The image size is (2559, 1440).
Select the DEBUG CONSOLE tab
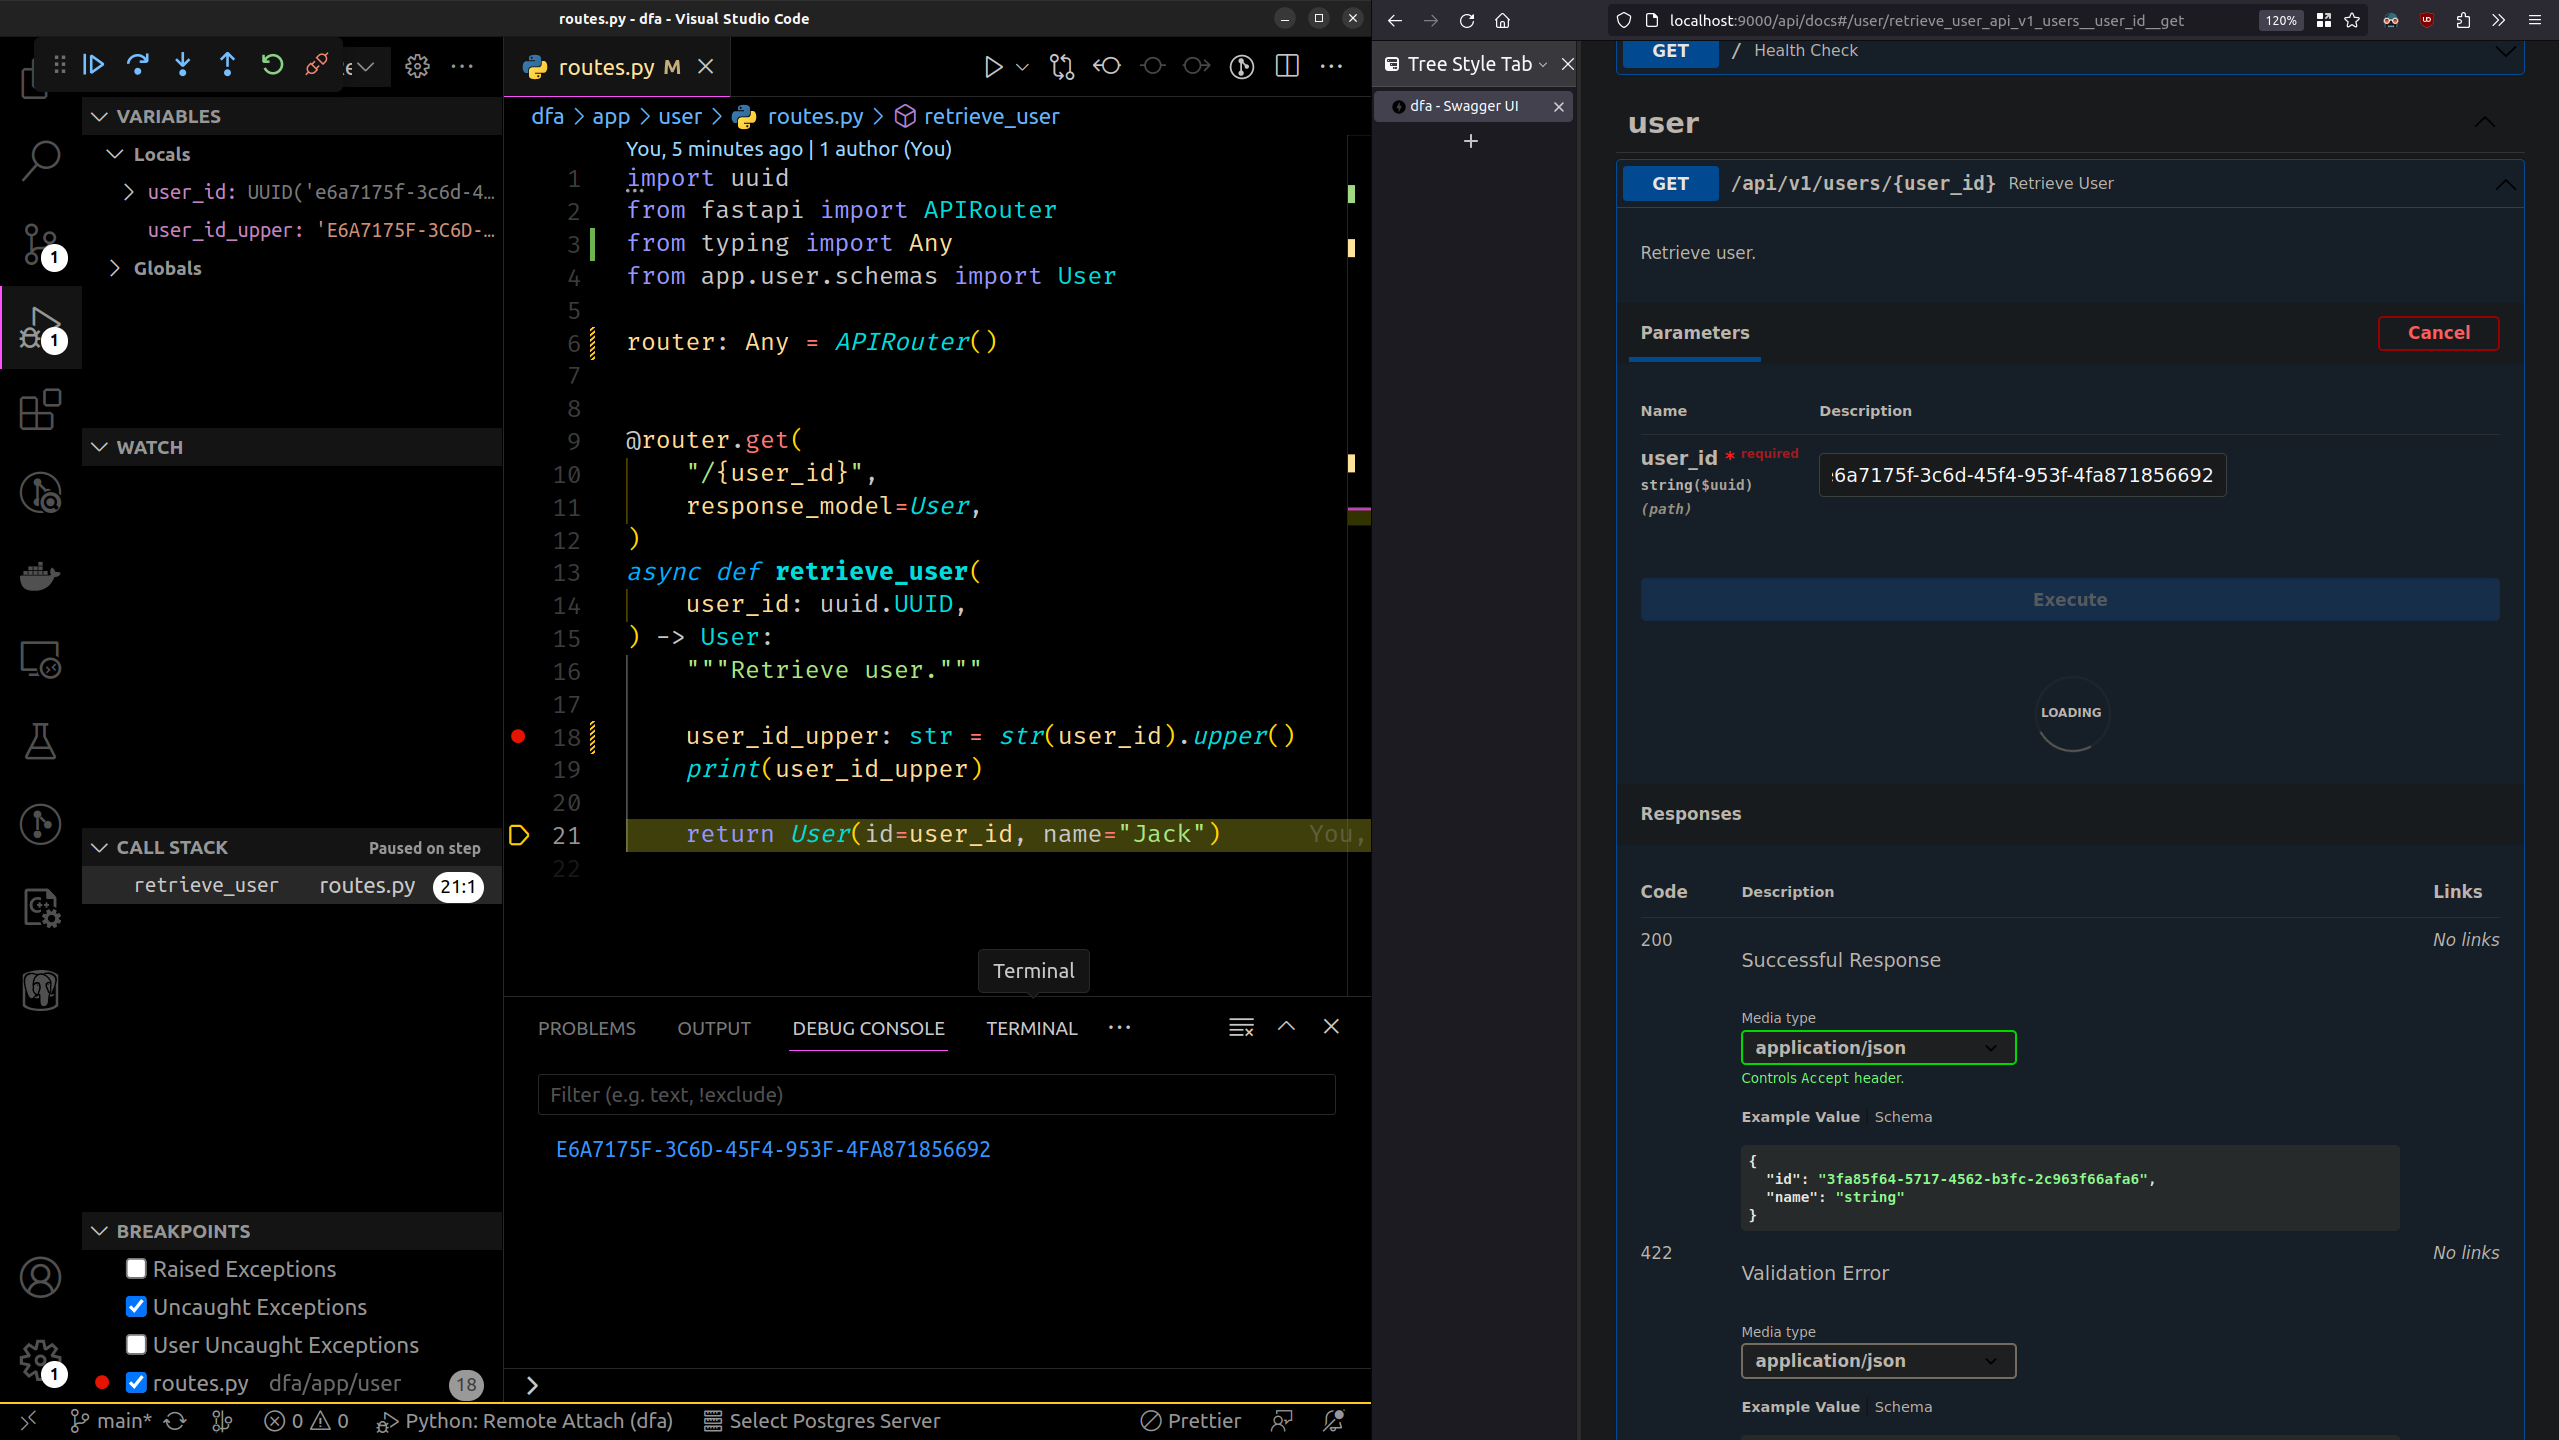tap(868, 1027)
